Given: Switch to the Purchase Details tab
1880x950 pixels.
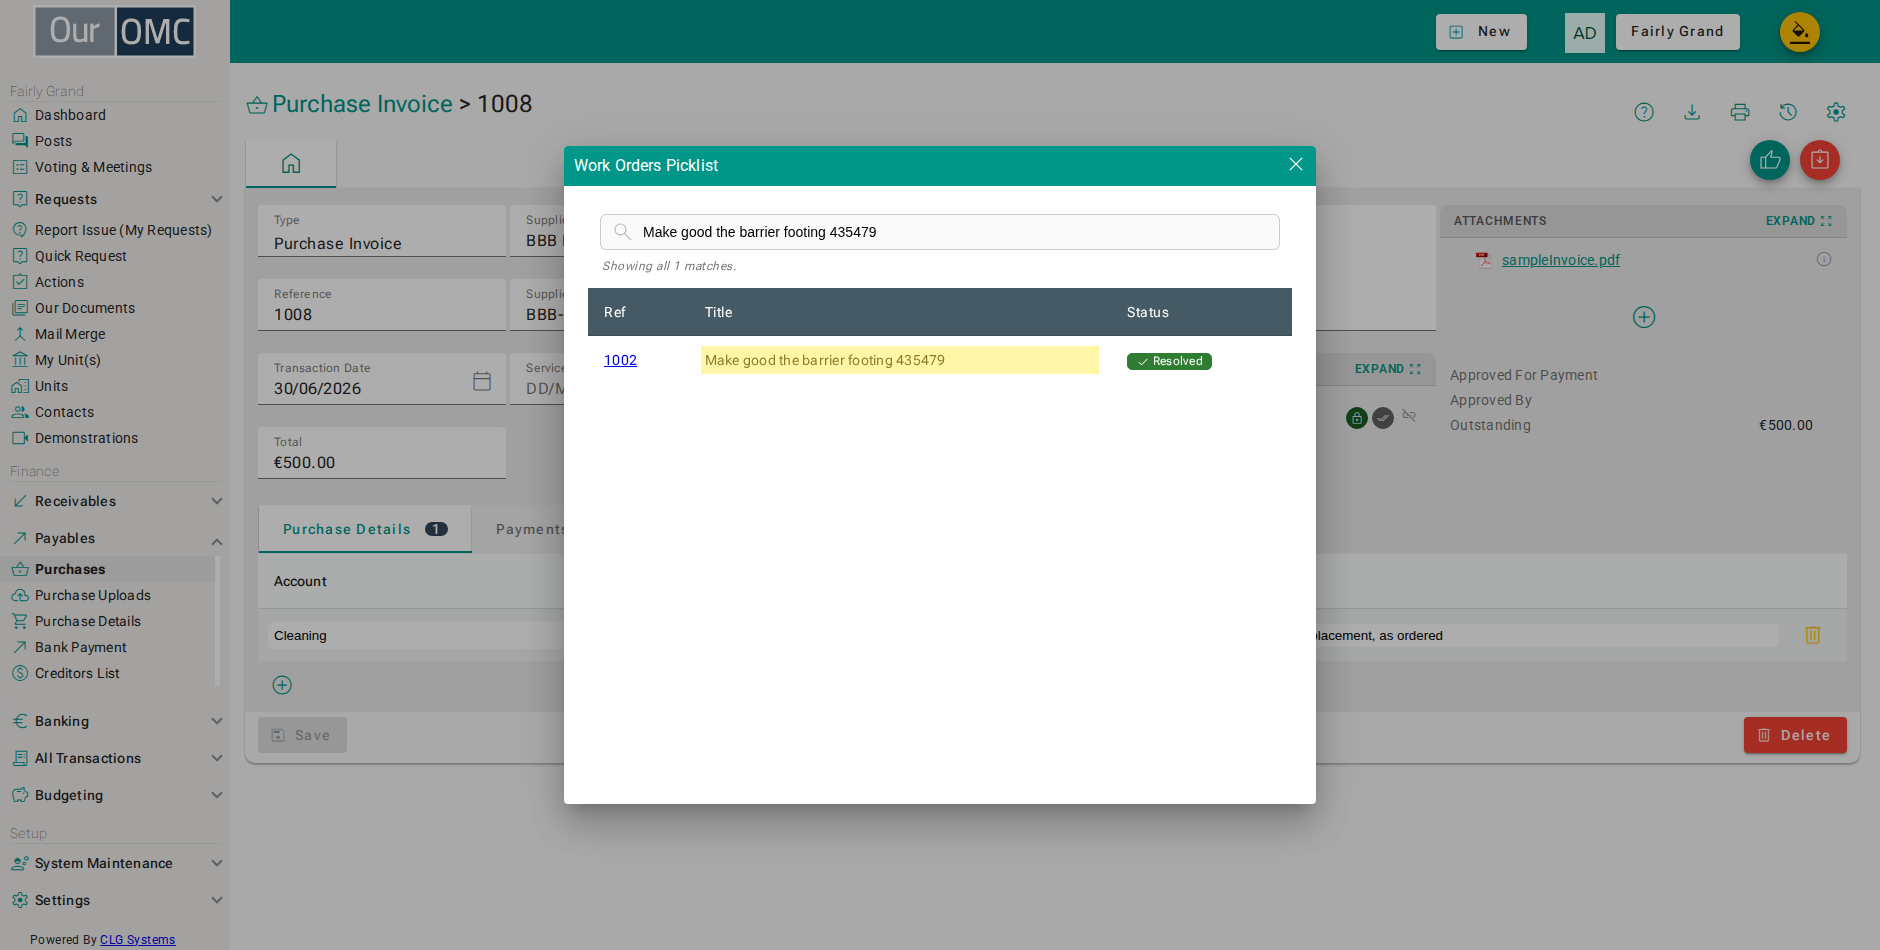Looking at the screenshot, I should [x=365, y=529].
